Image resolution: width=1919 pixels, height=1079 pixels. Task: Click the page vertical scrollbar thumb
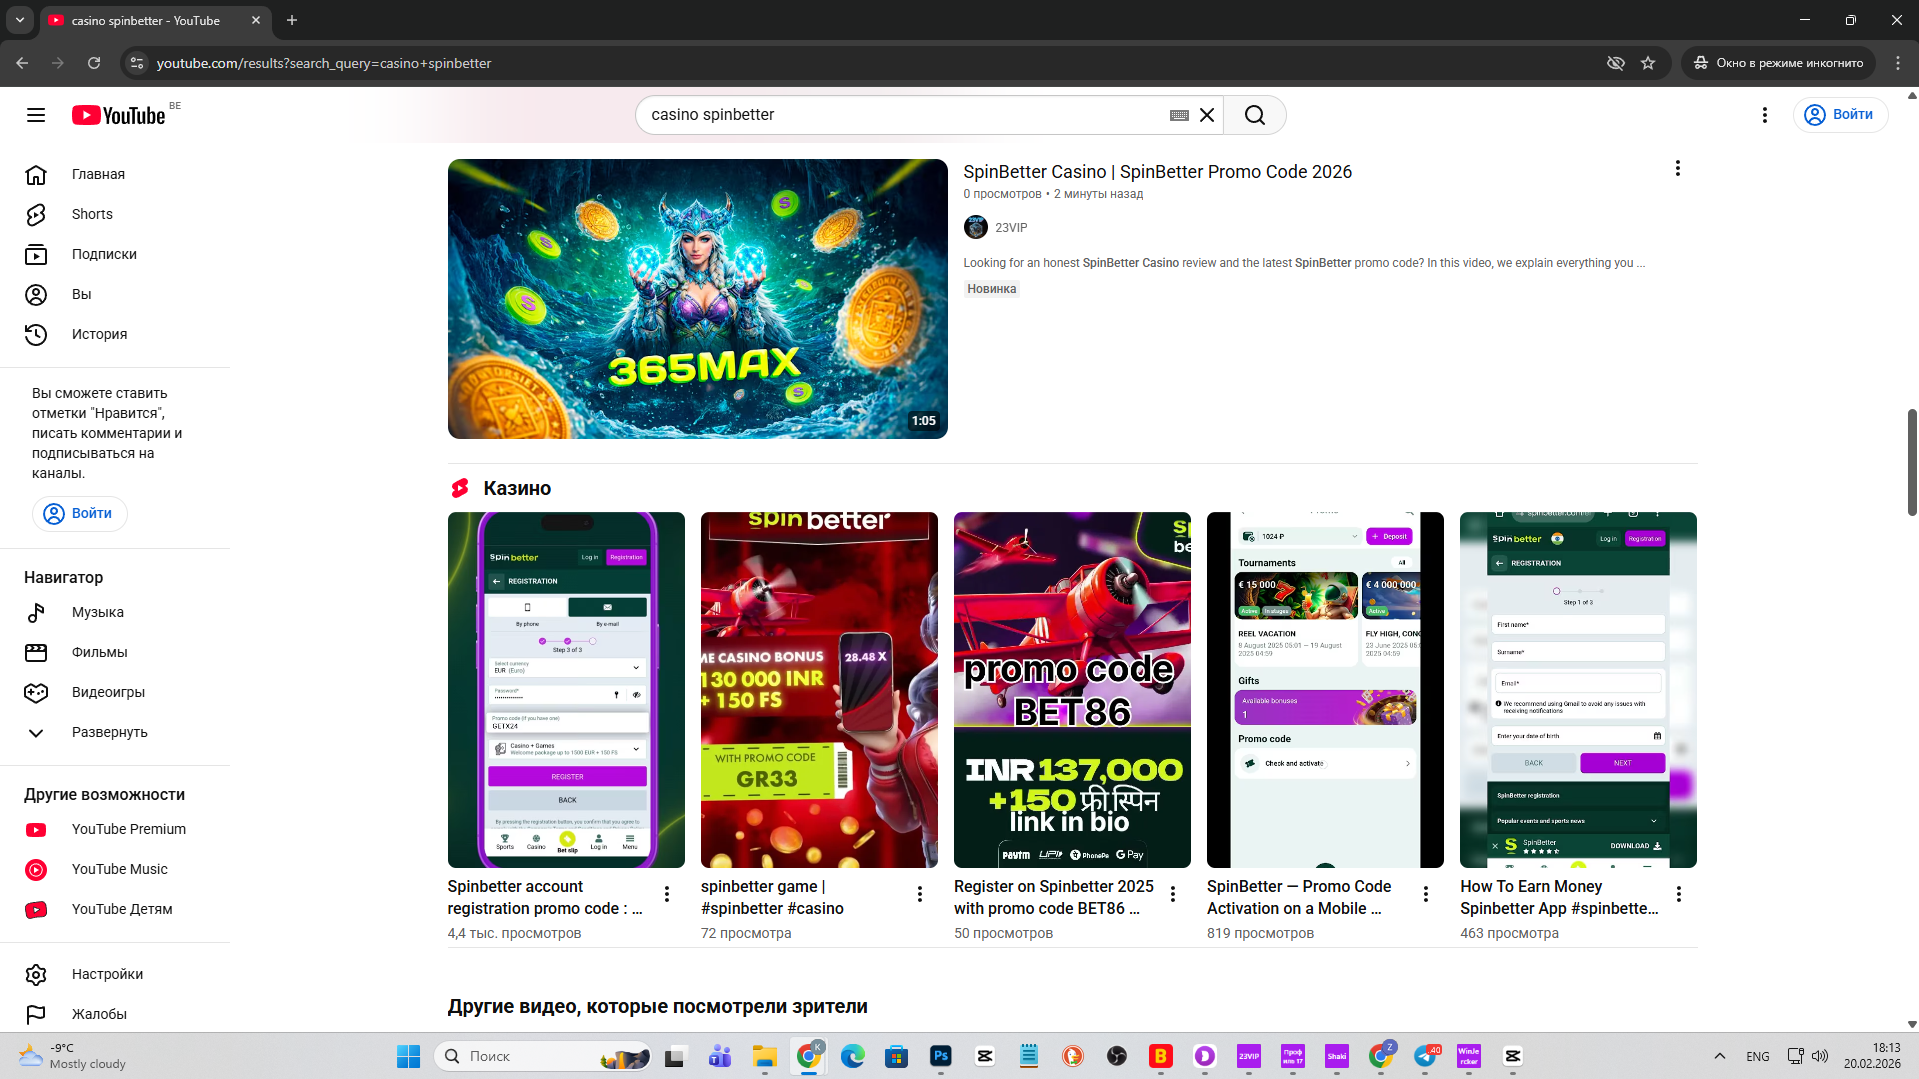click(1911, 462)
